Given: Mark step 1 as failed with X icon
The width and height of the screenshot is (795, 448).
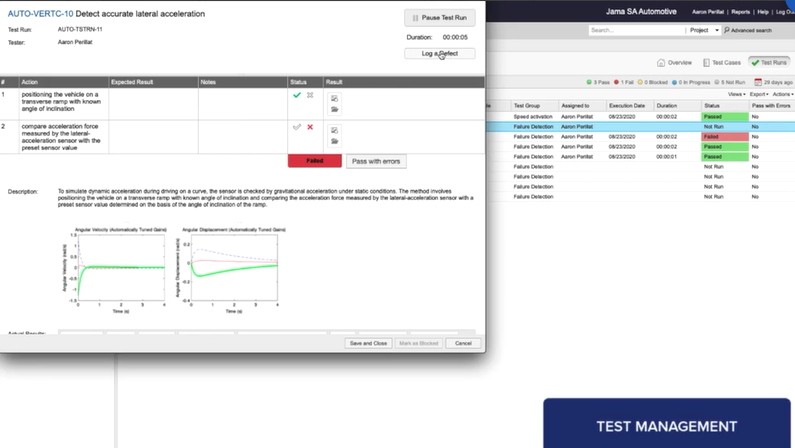Looking at the screenshot, I should pyautogui.click(x=310, y=95).
